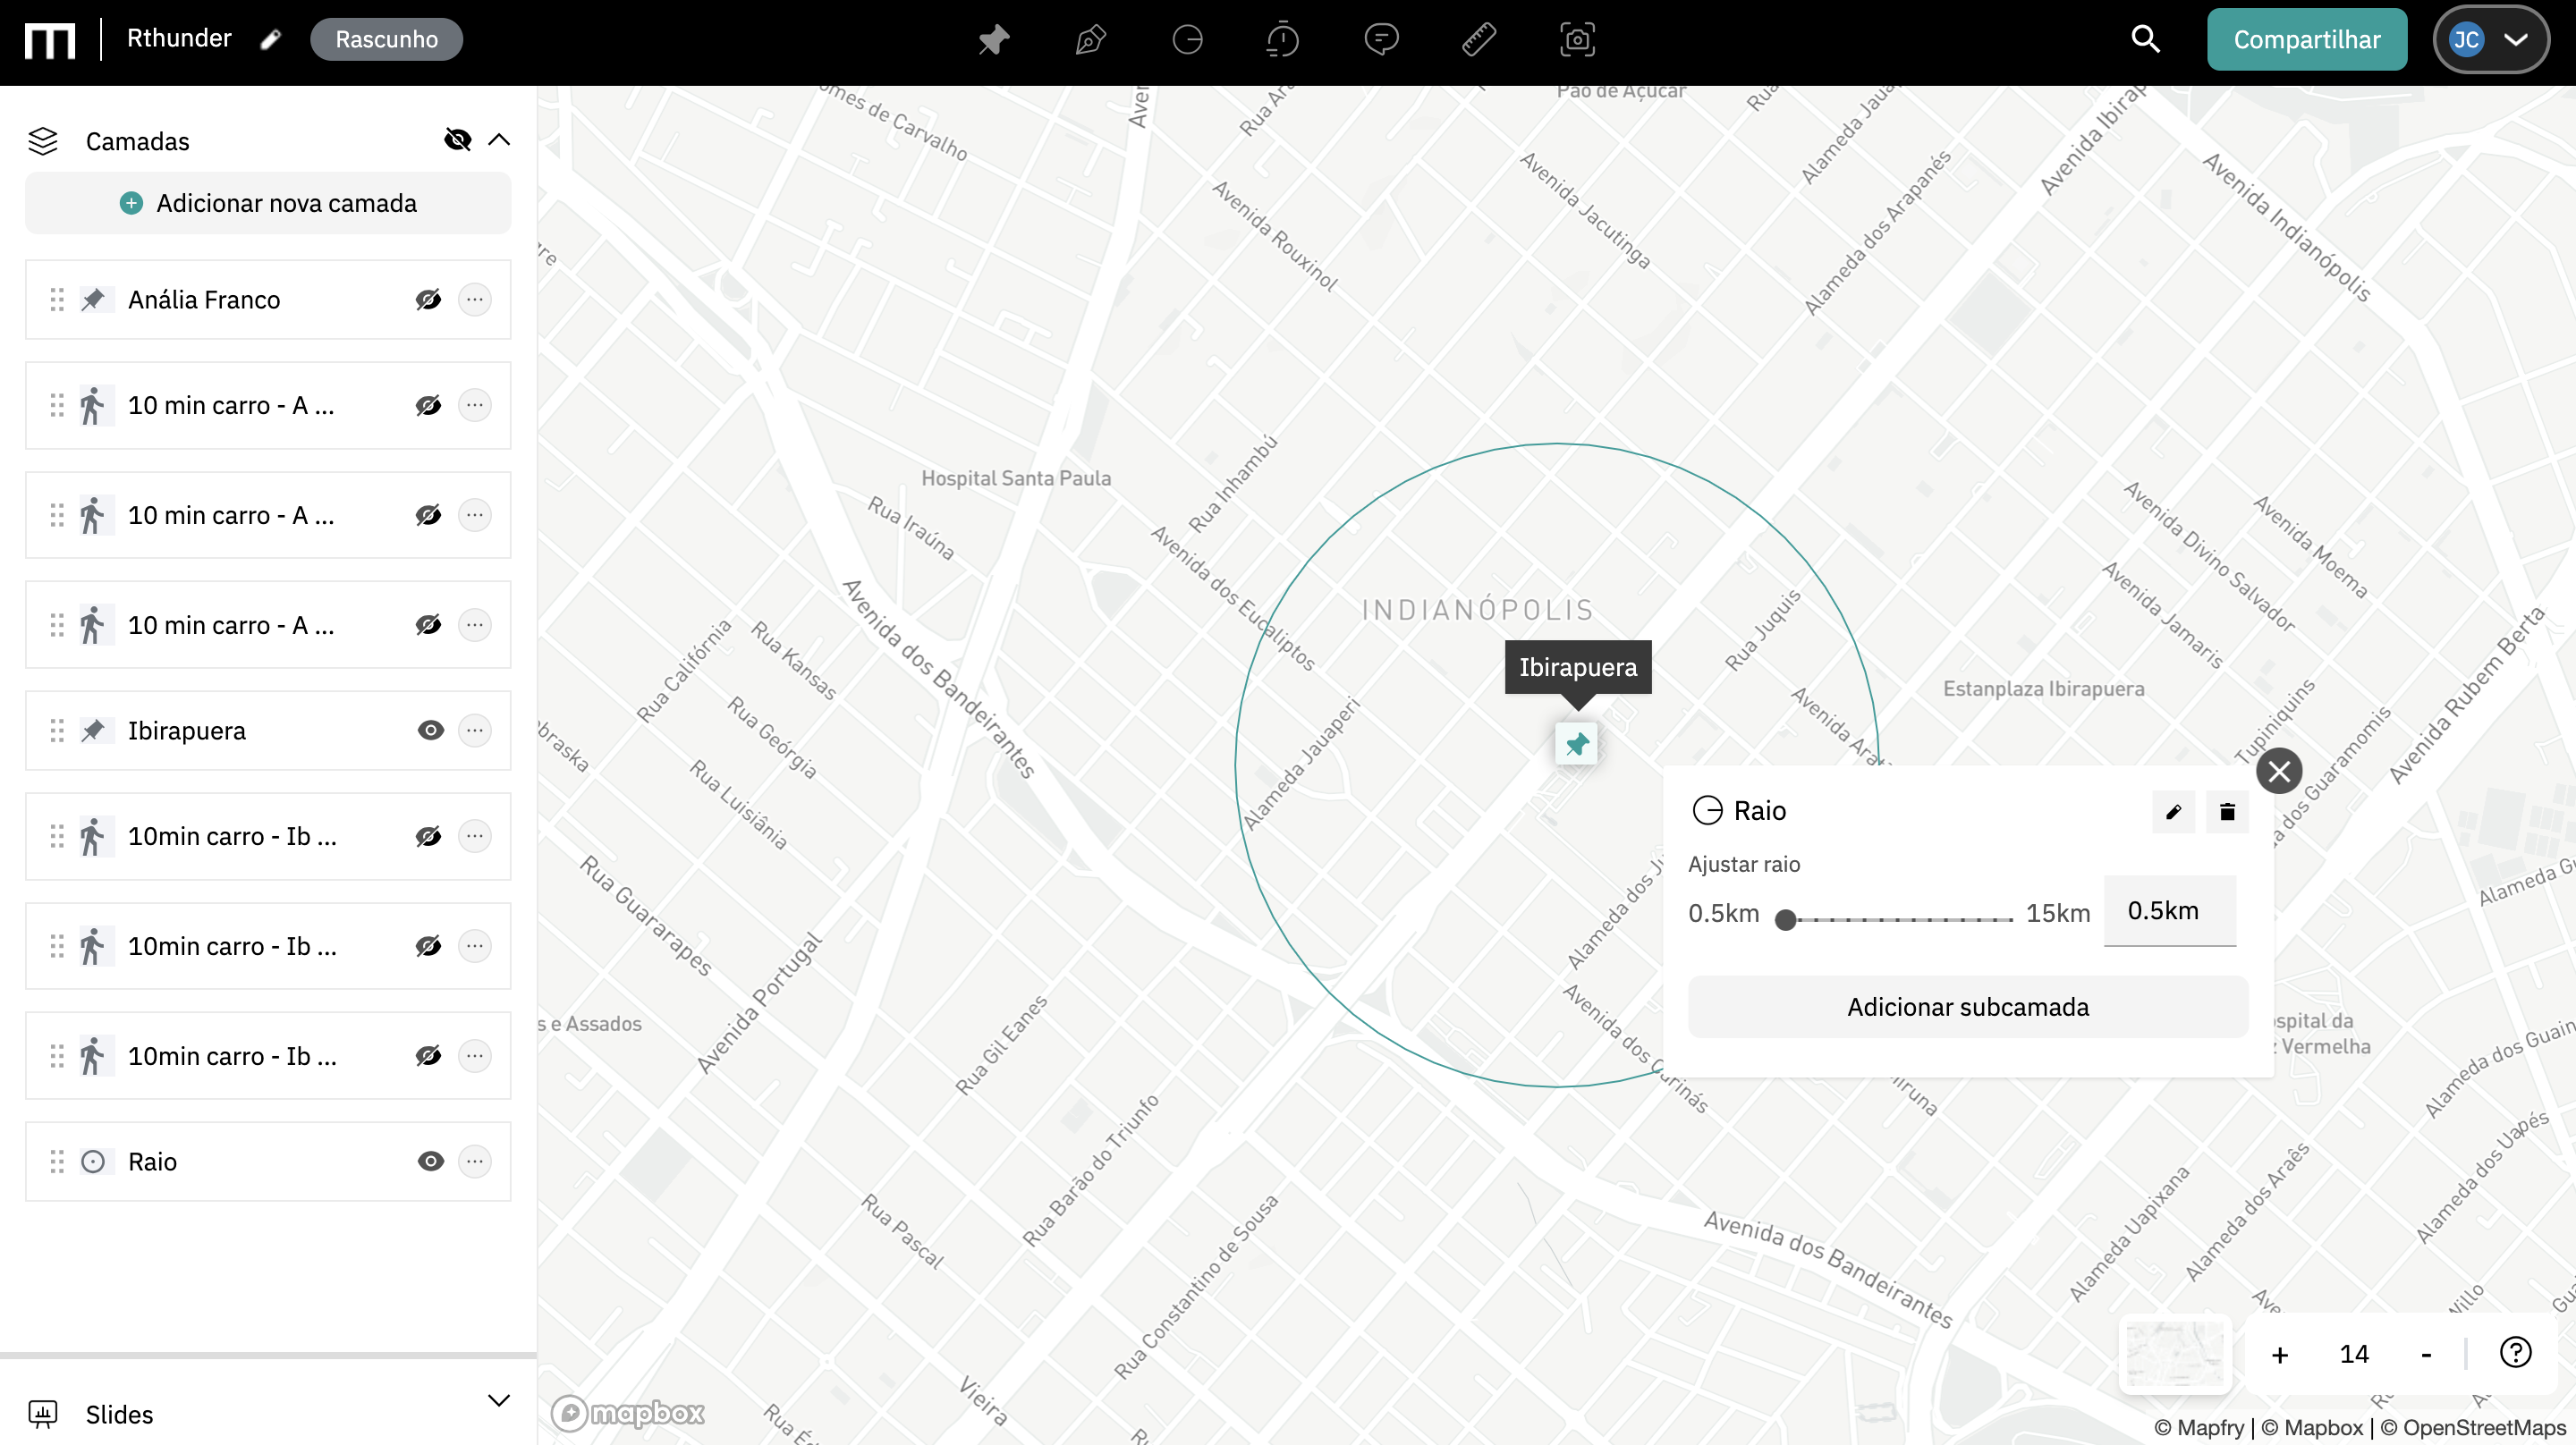Collapse the Camadas panel
The height and width of the screenshot is (1445, 2576).
coord(499,140)
